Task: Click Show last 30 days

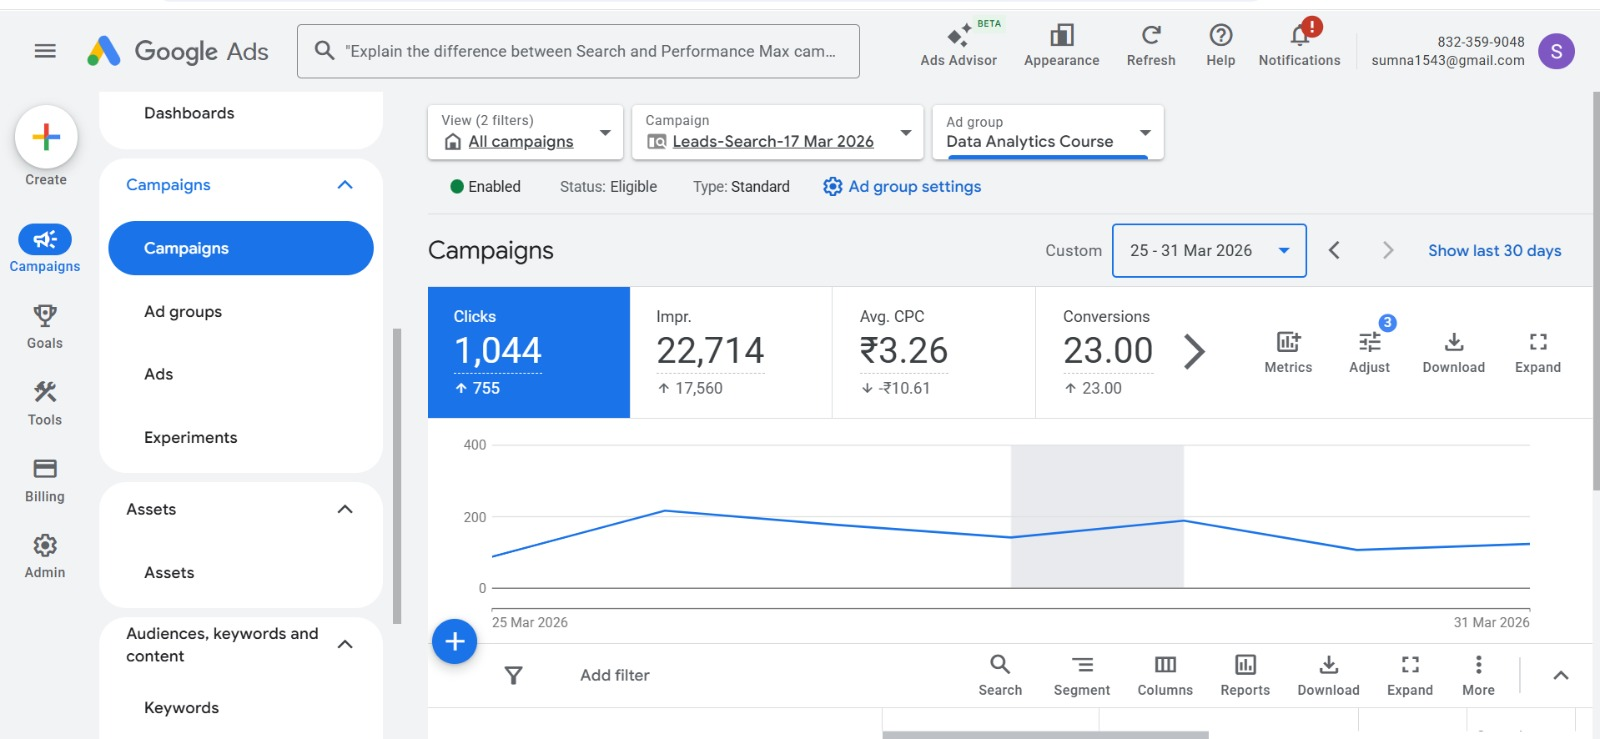Action: pyautogui.click(x=1494, y=251)
